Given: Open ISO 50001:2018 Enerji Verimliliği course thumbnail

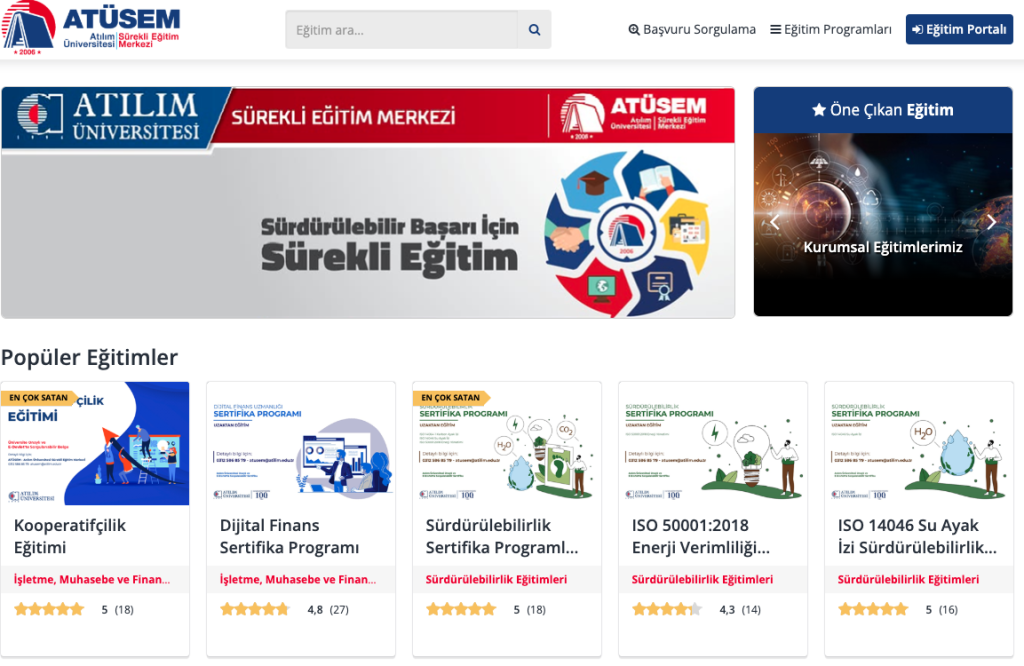Looking at the screenshot, I should [x=713, y=443].
